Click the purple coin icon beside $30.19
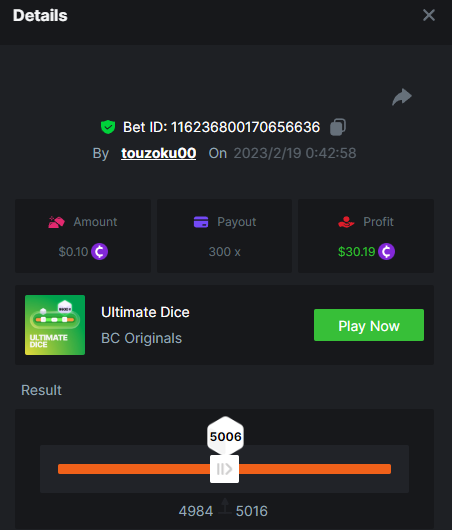Screen dimensions: 452x530 click(x=386, y=251)
